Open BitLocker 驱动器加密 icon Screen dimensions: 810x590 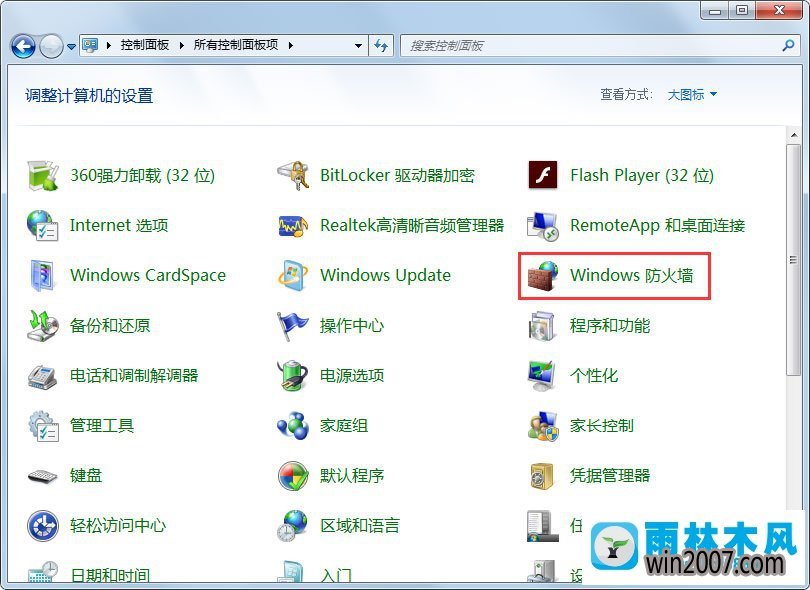tap(293, 176)
